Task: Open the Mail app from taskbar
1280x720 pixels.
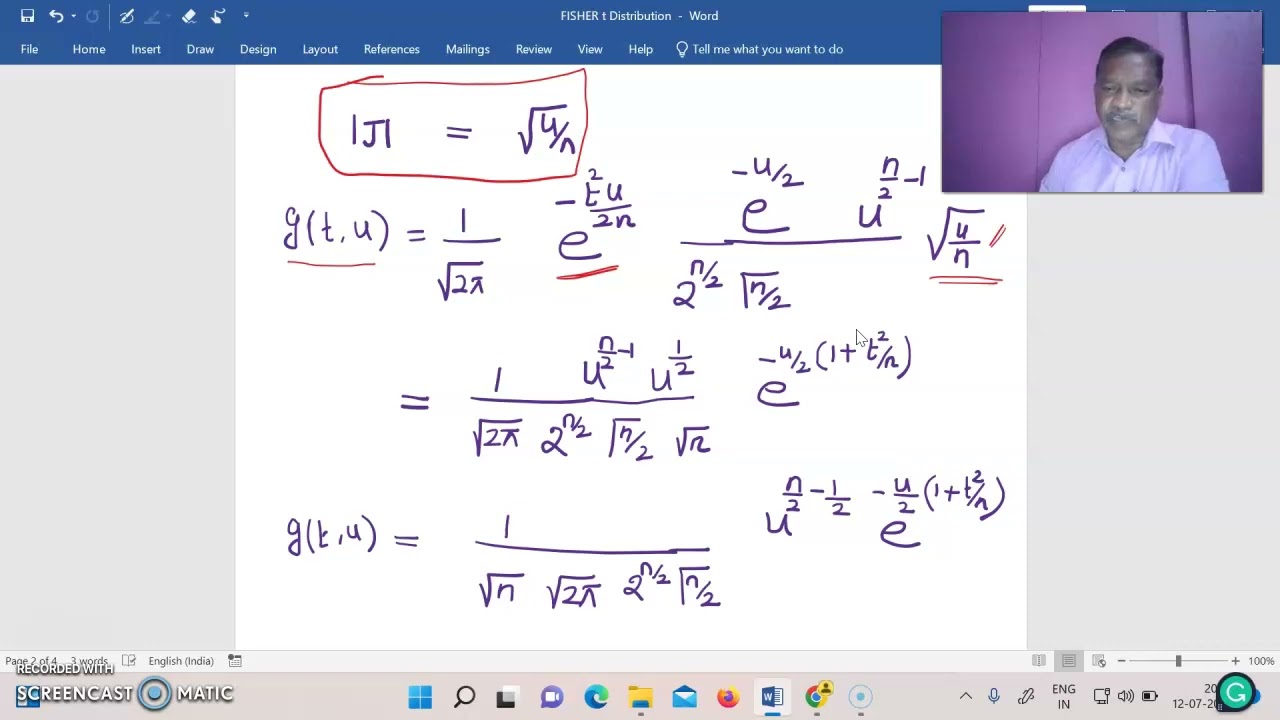Action: [x=684, y=697]
